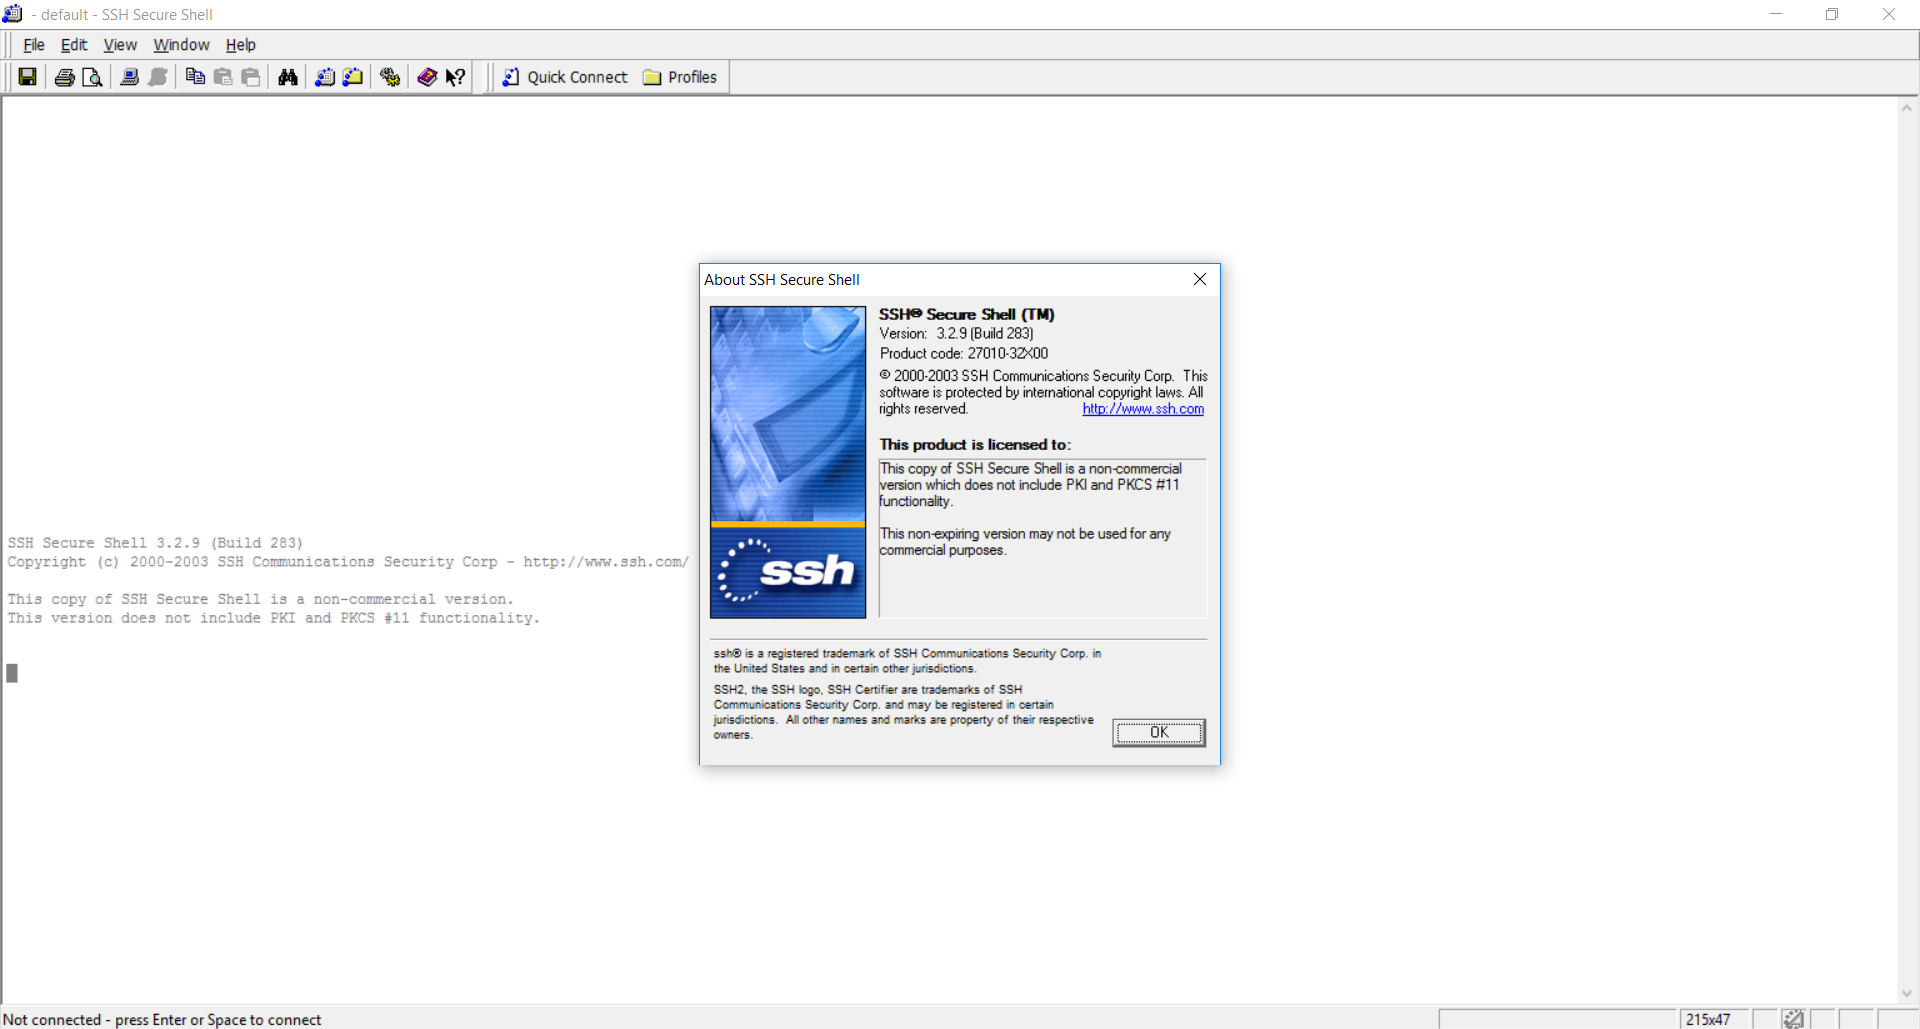This screenshot has width=1920, height=1029.
Task: Click the first Paste clipboard icon
Action: tap(223, 77)
